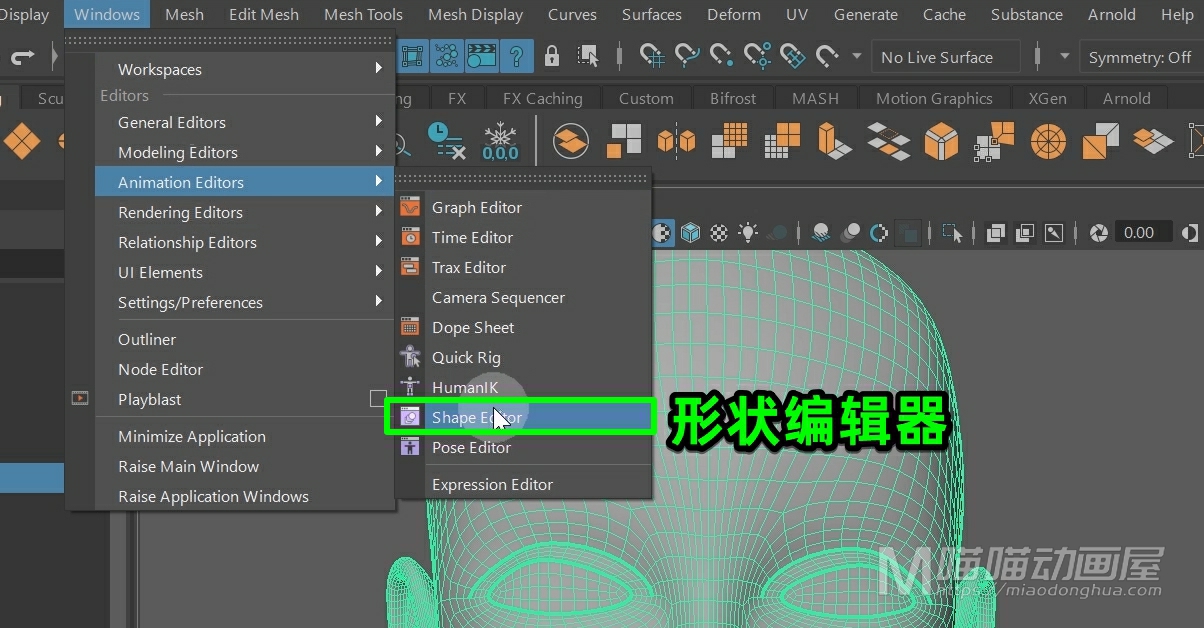The width and height of the screenshot is (1204, 628).
Task: Click highlight selection mode icon beside padlock
Action: point(588,56)
